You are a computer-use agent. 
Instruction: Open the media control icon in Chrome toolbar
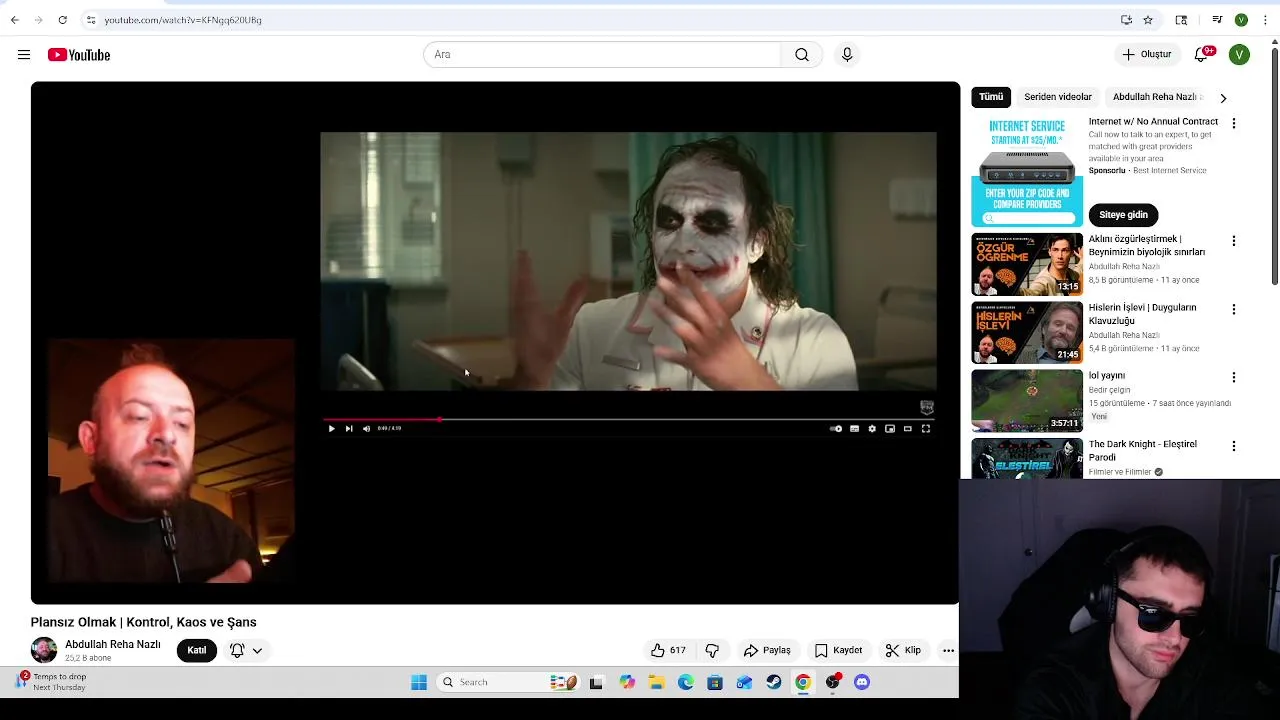coord(1217,20)
